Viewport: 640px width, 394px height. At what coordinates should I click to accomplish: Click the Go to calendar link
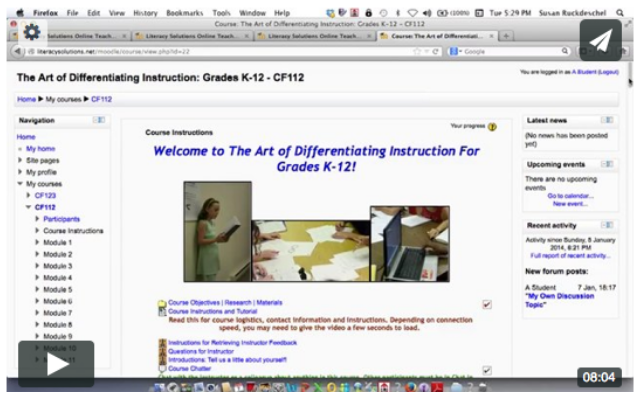570,196
